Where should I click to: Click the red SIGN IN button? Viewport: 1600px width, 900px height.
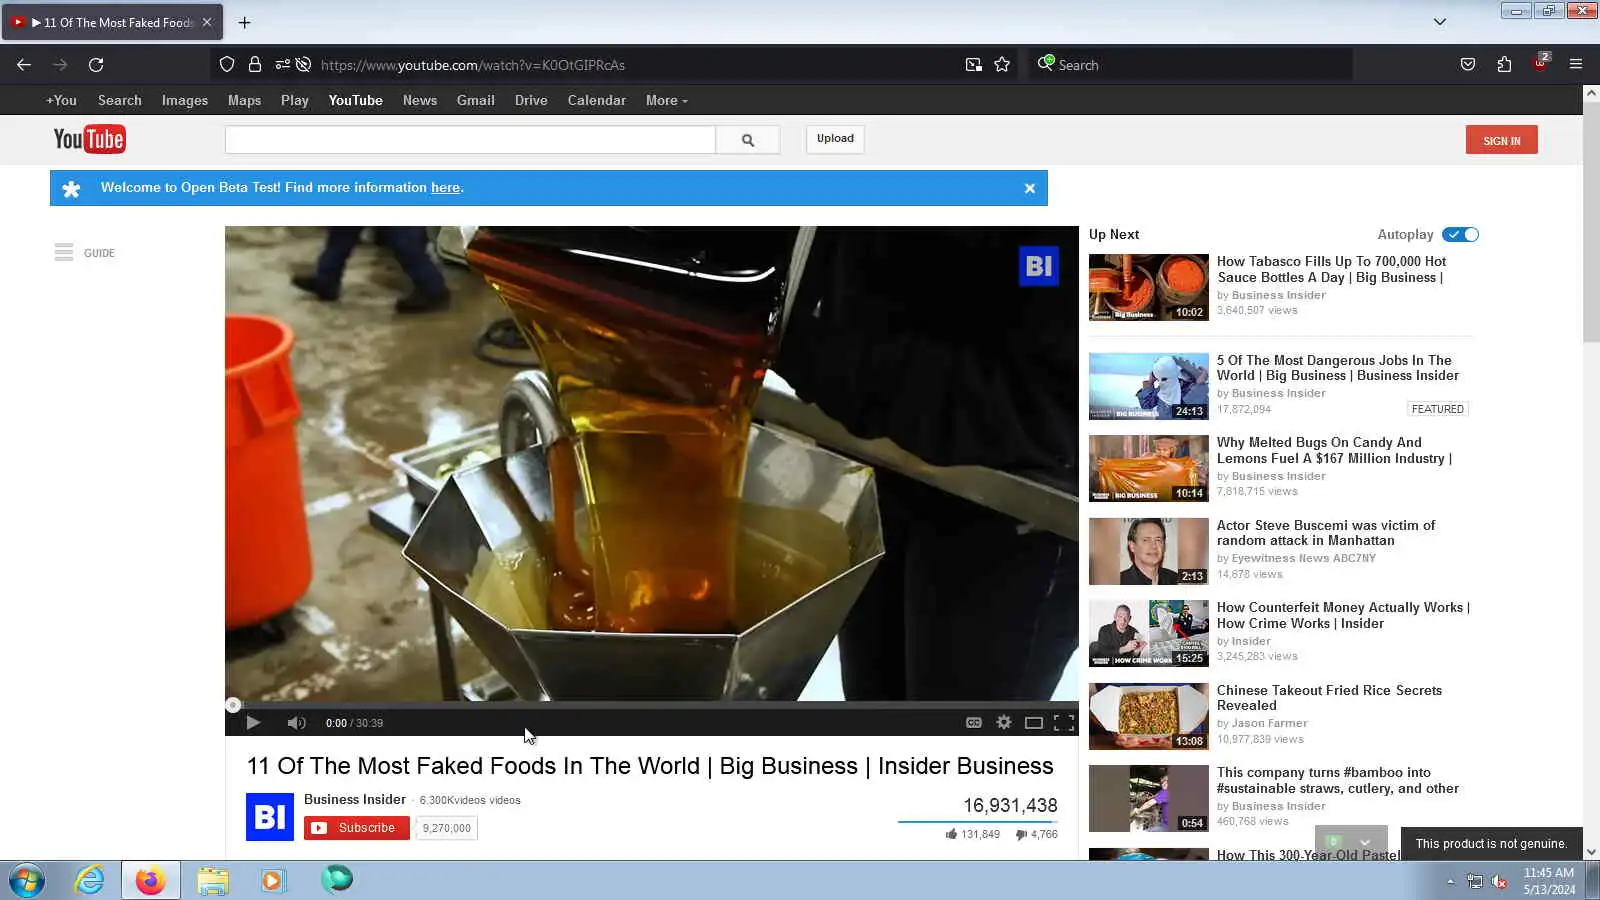tap(1502, 140)
